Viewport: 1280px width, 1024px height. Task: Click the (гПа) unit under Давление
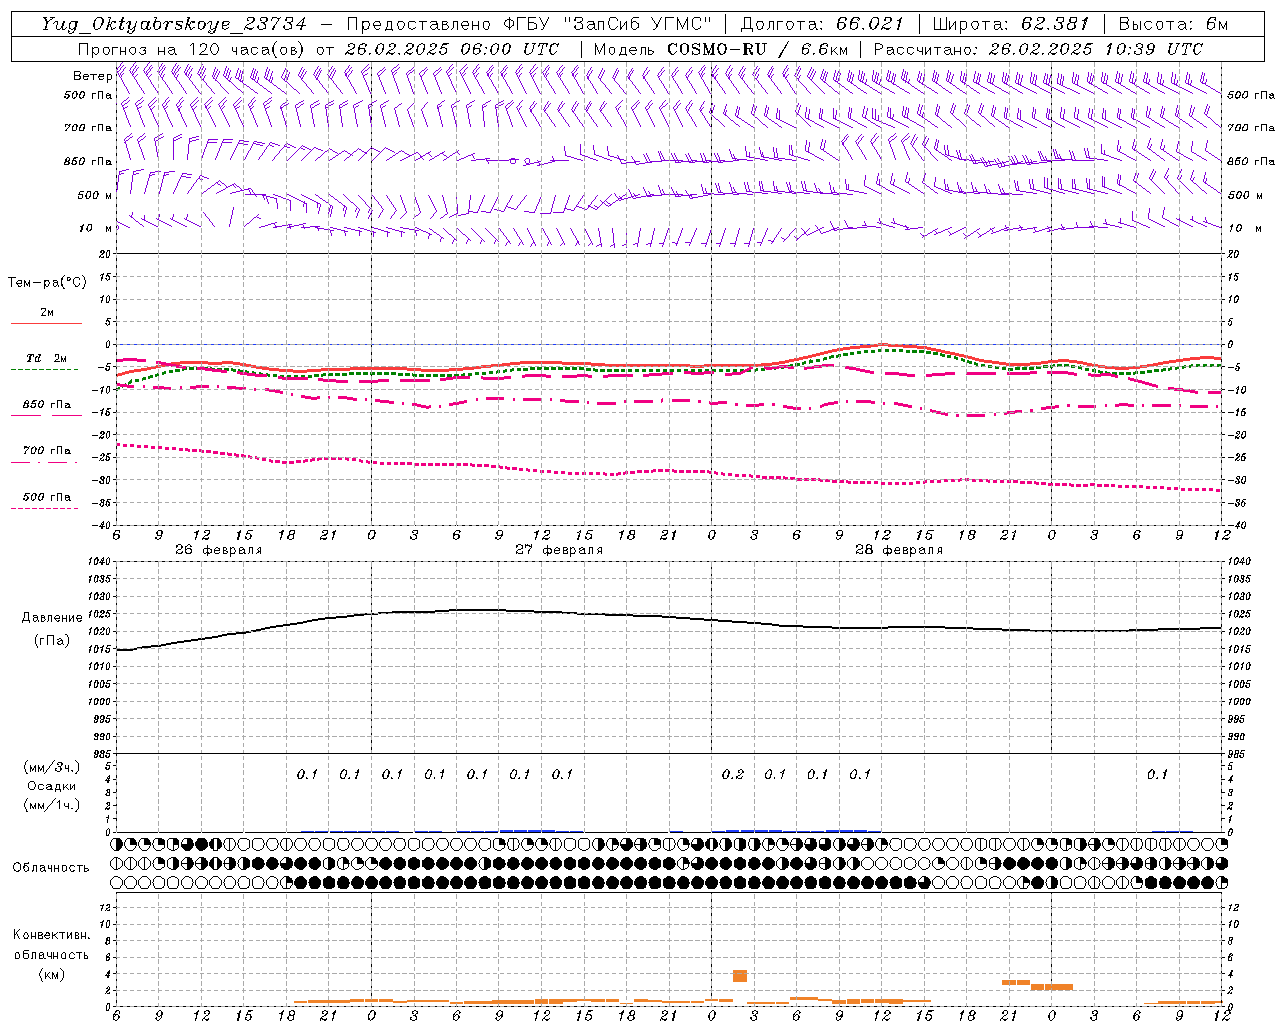[52, 641]
